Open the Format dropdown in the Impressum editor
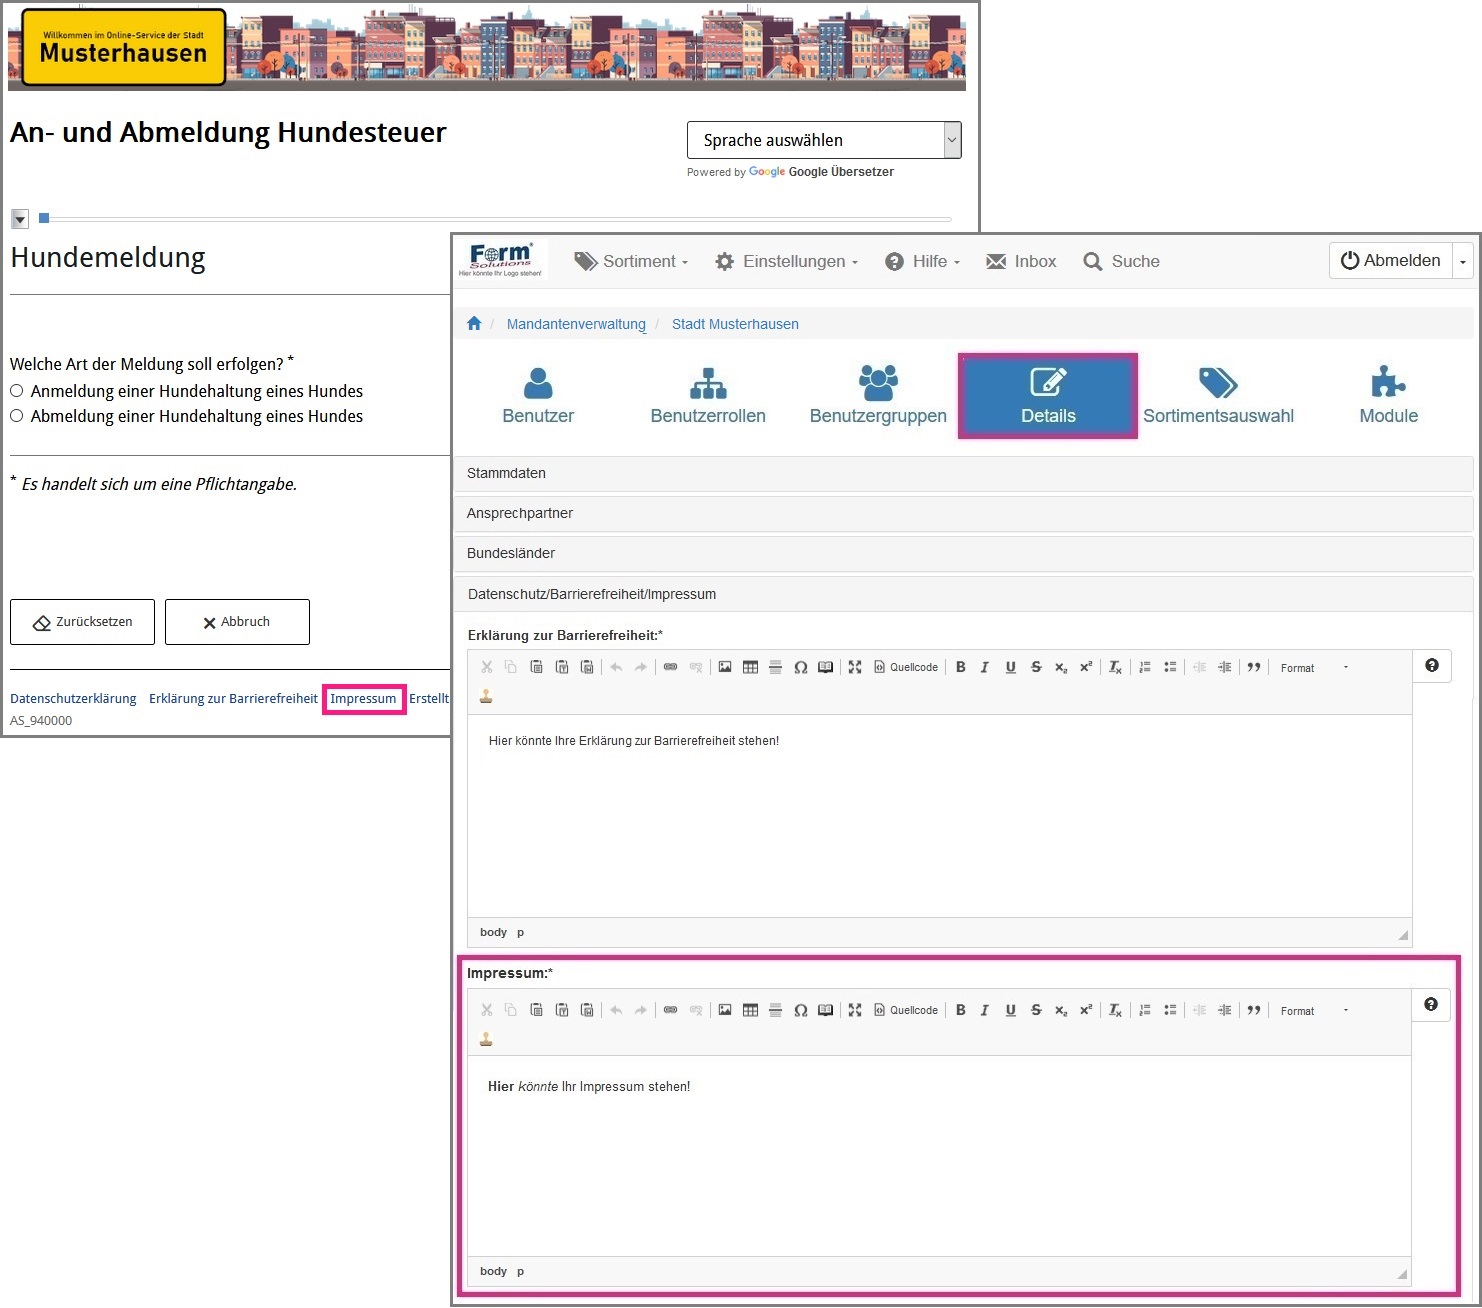 click(1315, 1010)
